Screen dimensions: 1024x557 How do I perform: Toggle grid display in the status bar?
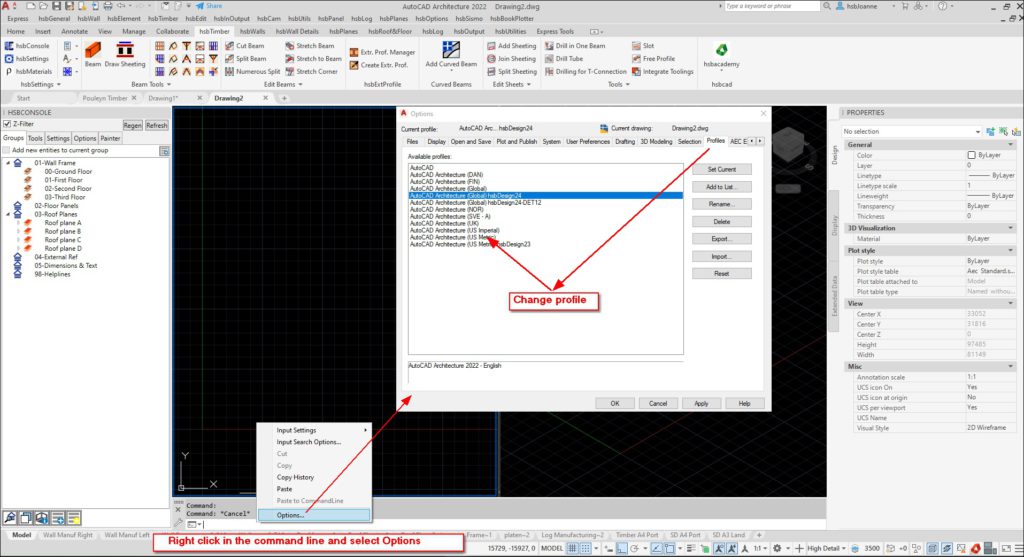(572, 549)
